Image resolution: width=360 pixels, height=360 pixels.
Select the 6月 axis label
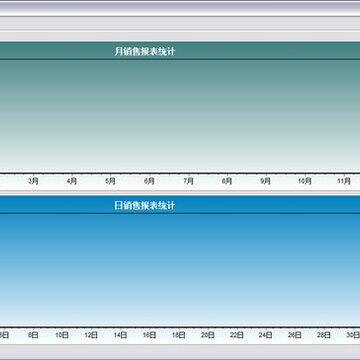point(149,181)
